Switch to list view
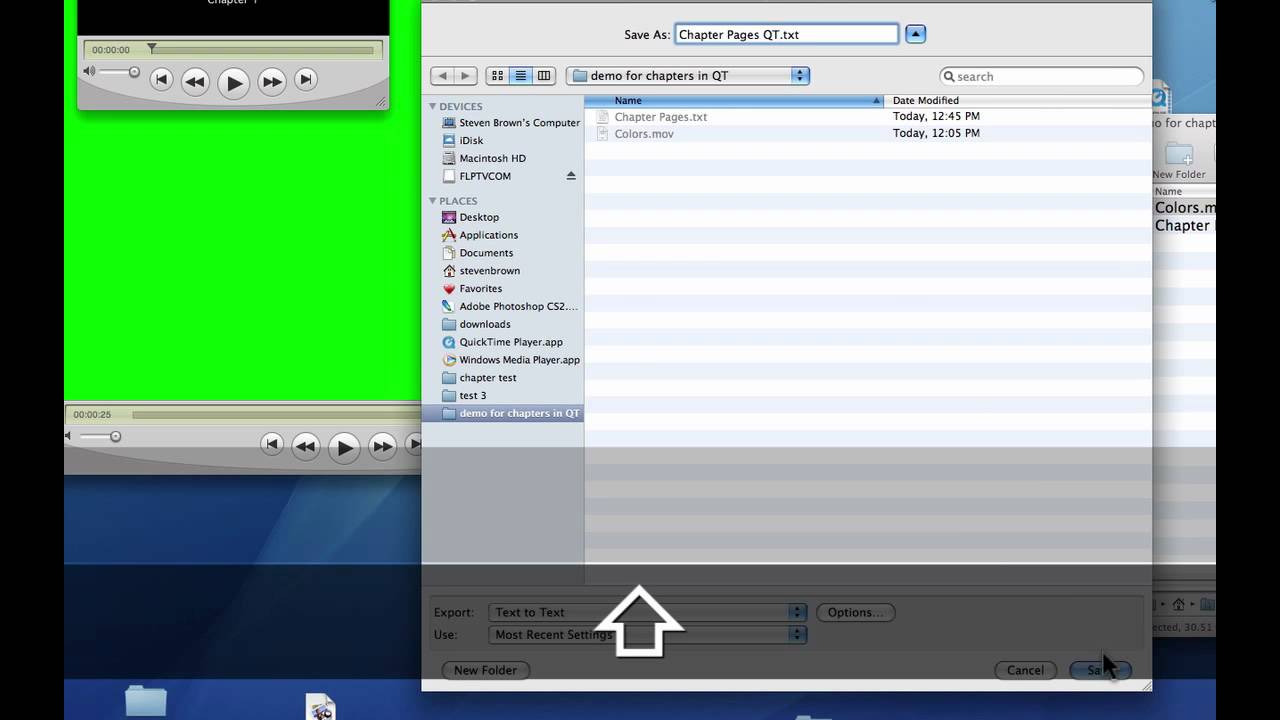This screenshot has height=720, width=1280. tap(520, 76)
